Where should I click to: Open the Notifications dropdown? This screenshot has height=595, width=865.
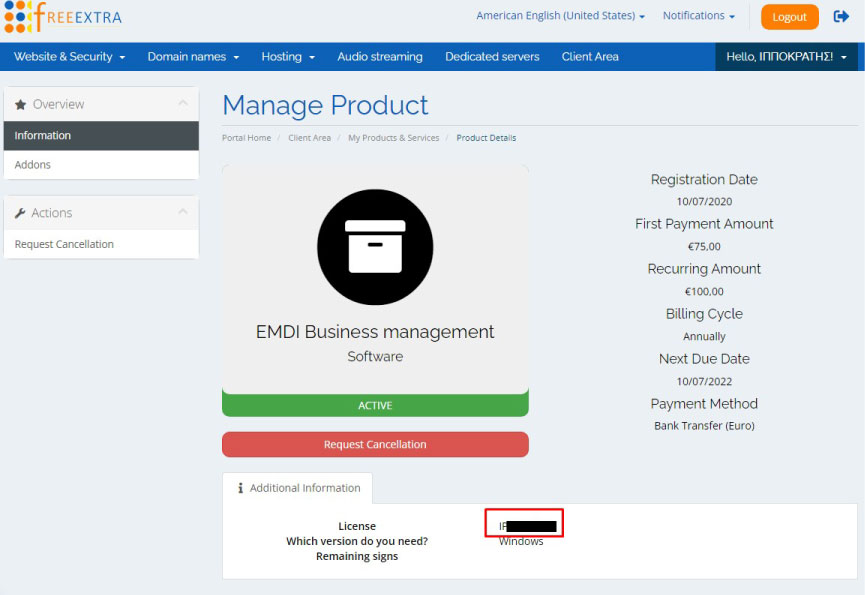[x=698, y=16]
